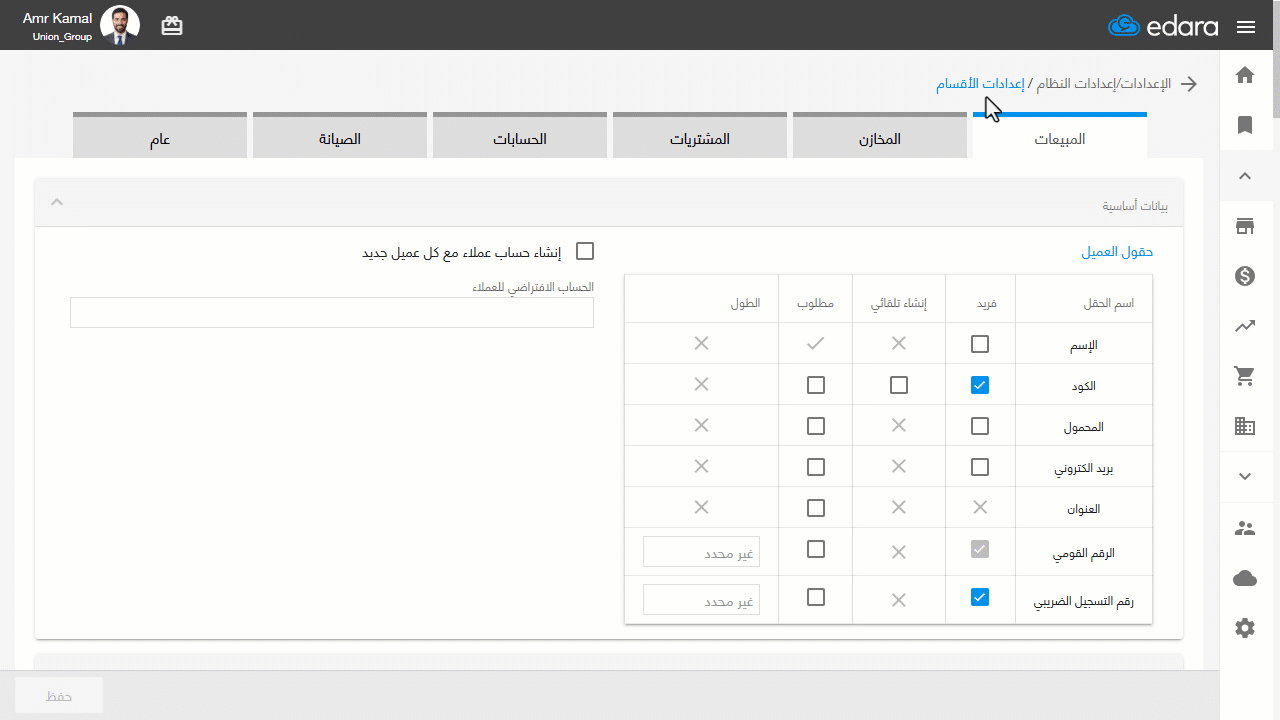Screen dimensions: 1280x720
Task: Click the الحساب الافتراضي للعملاء field
Action: pos(332,312)
